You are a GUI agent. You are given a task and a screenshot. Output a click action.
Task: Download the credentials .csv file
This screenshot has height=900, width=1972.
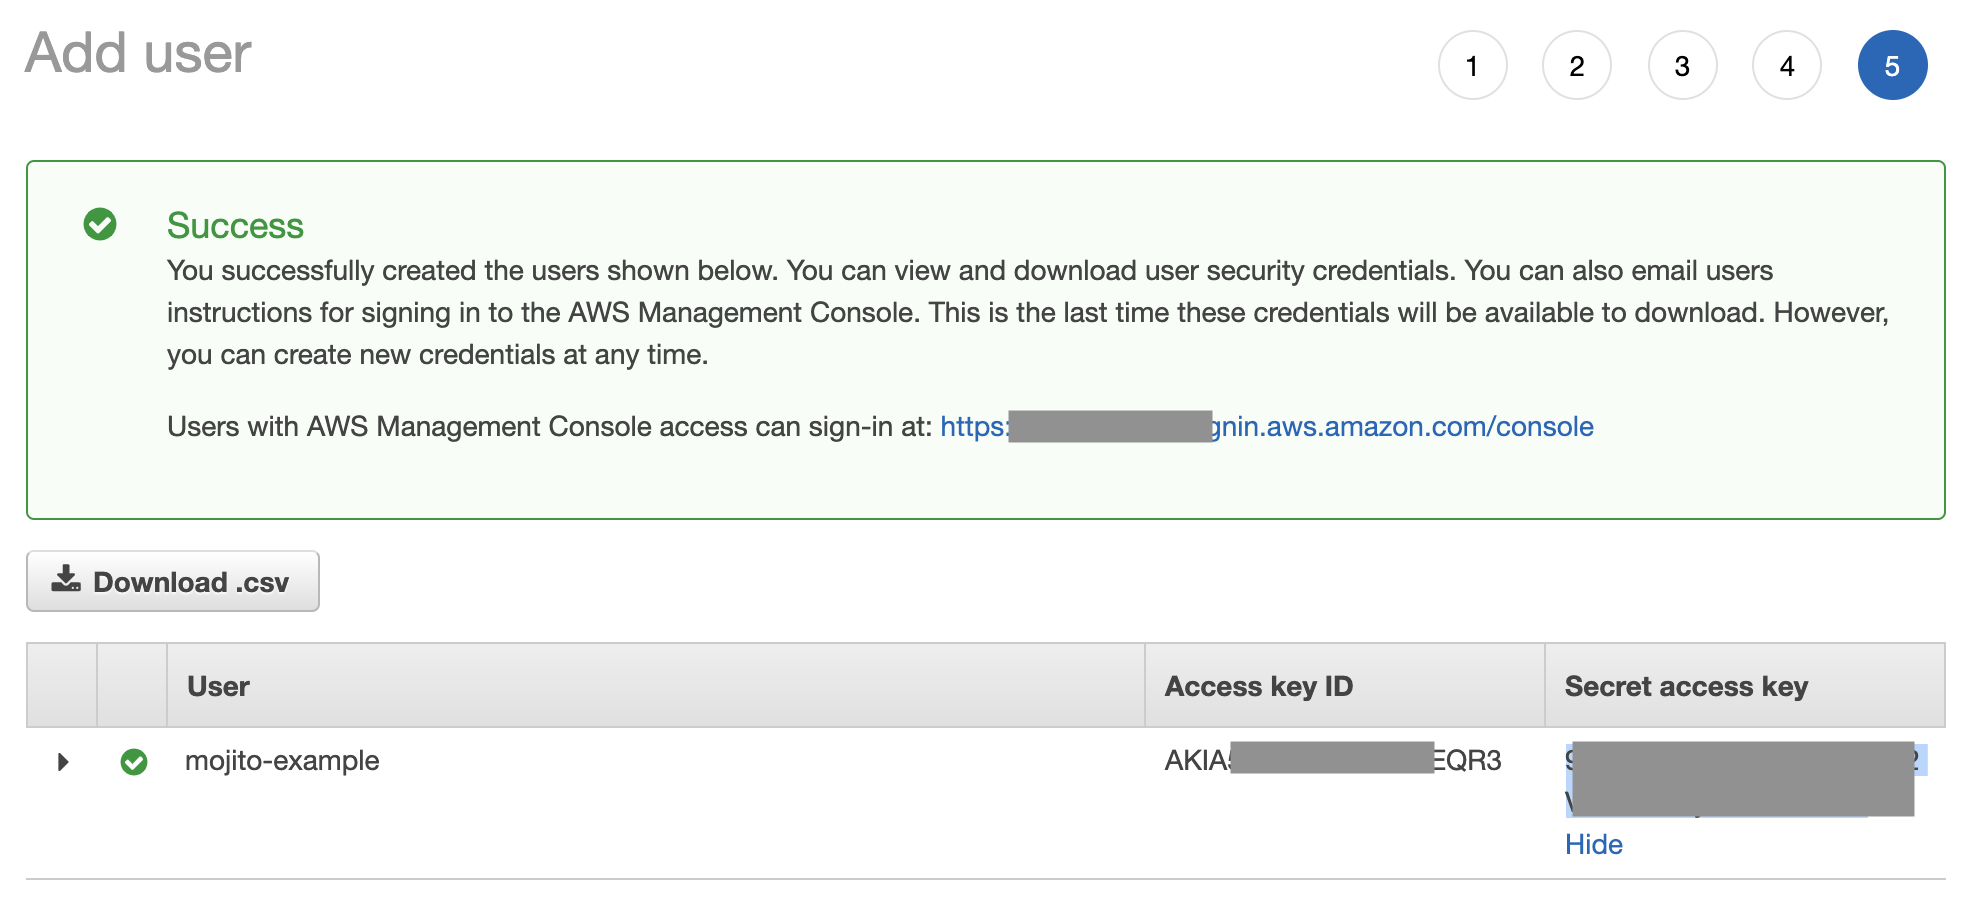click(x=173, y=582)
